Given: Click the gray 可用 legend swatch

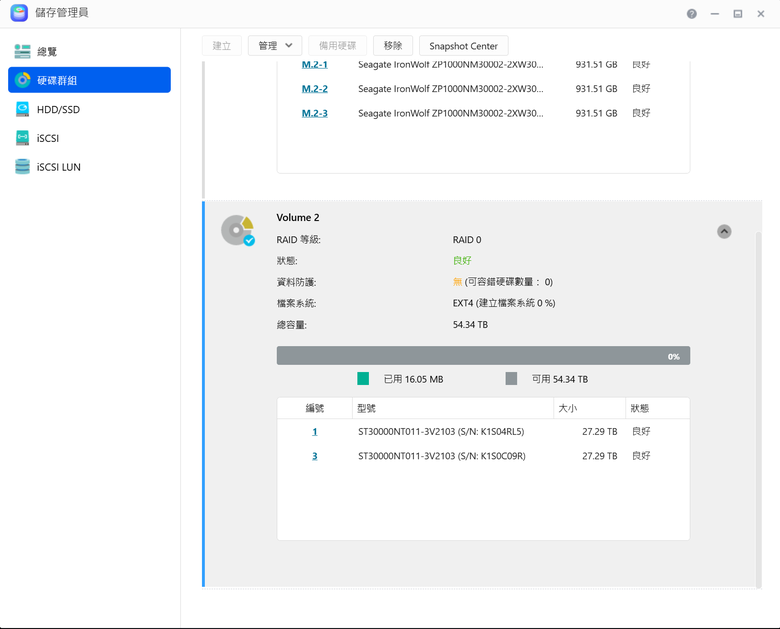Looking at the screenshot, I should [511, 379].
